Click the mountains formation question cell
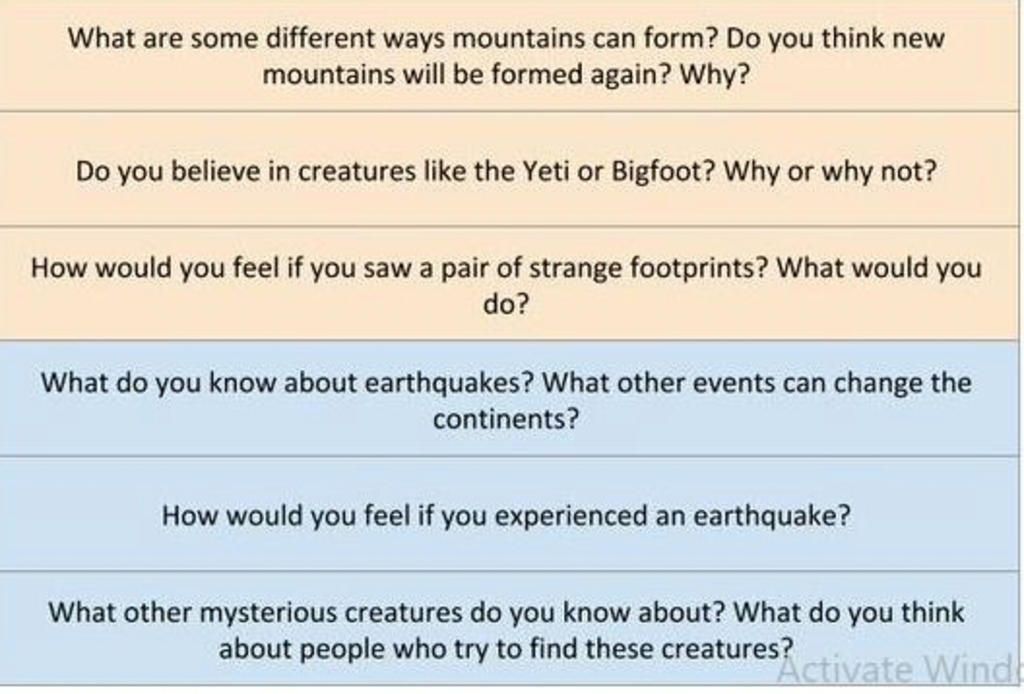Screen dimensions: 1024x694 (509, 55)
